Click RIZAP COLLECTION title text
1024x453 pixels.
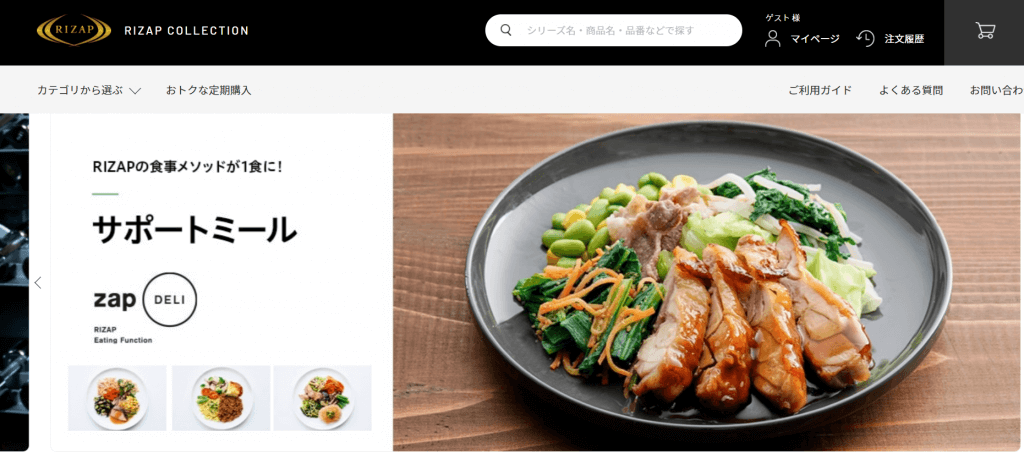coord(186,31)
